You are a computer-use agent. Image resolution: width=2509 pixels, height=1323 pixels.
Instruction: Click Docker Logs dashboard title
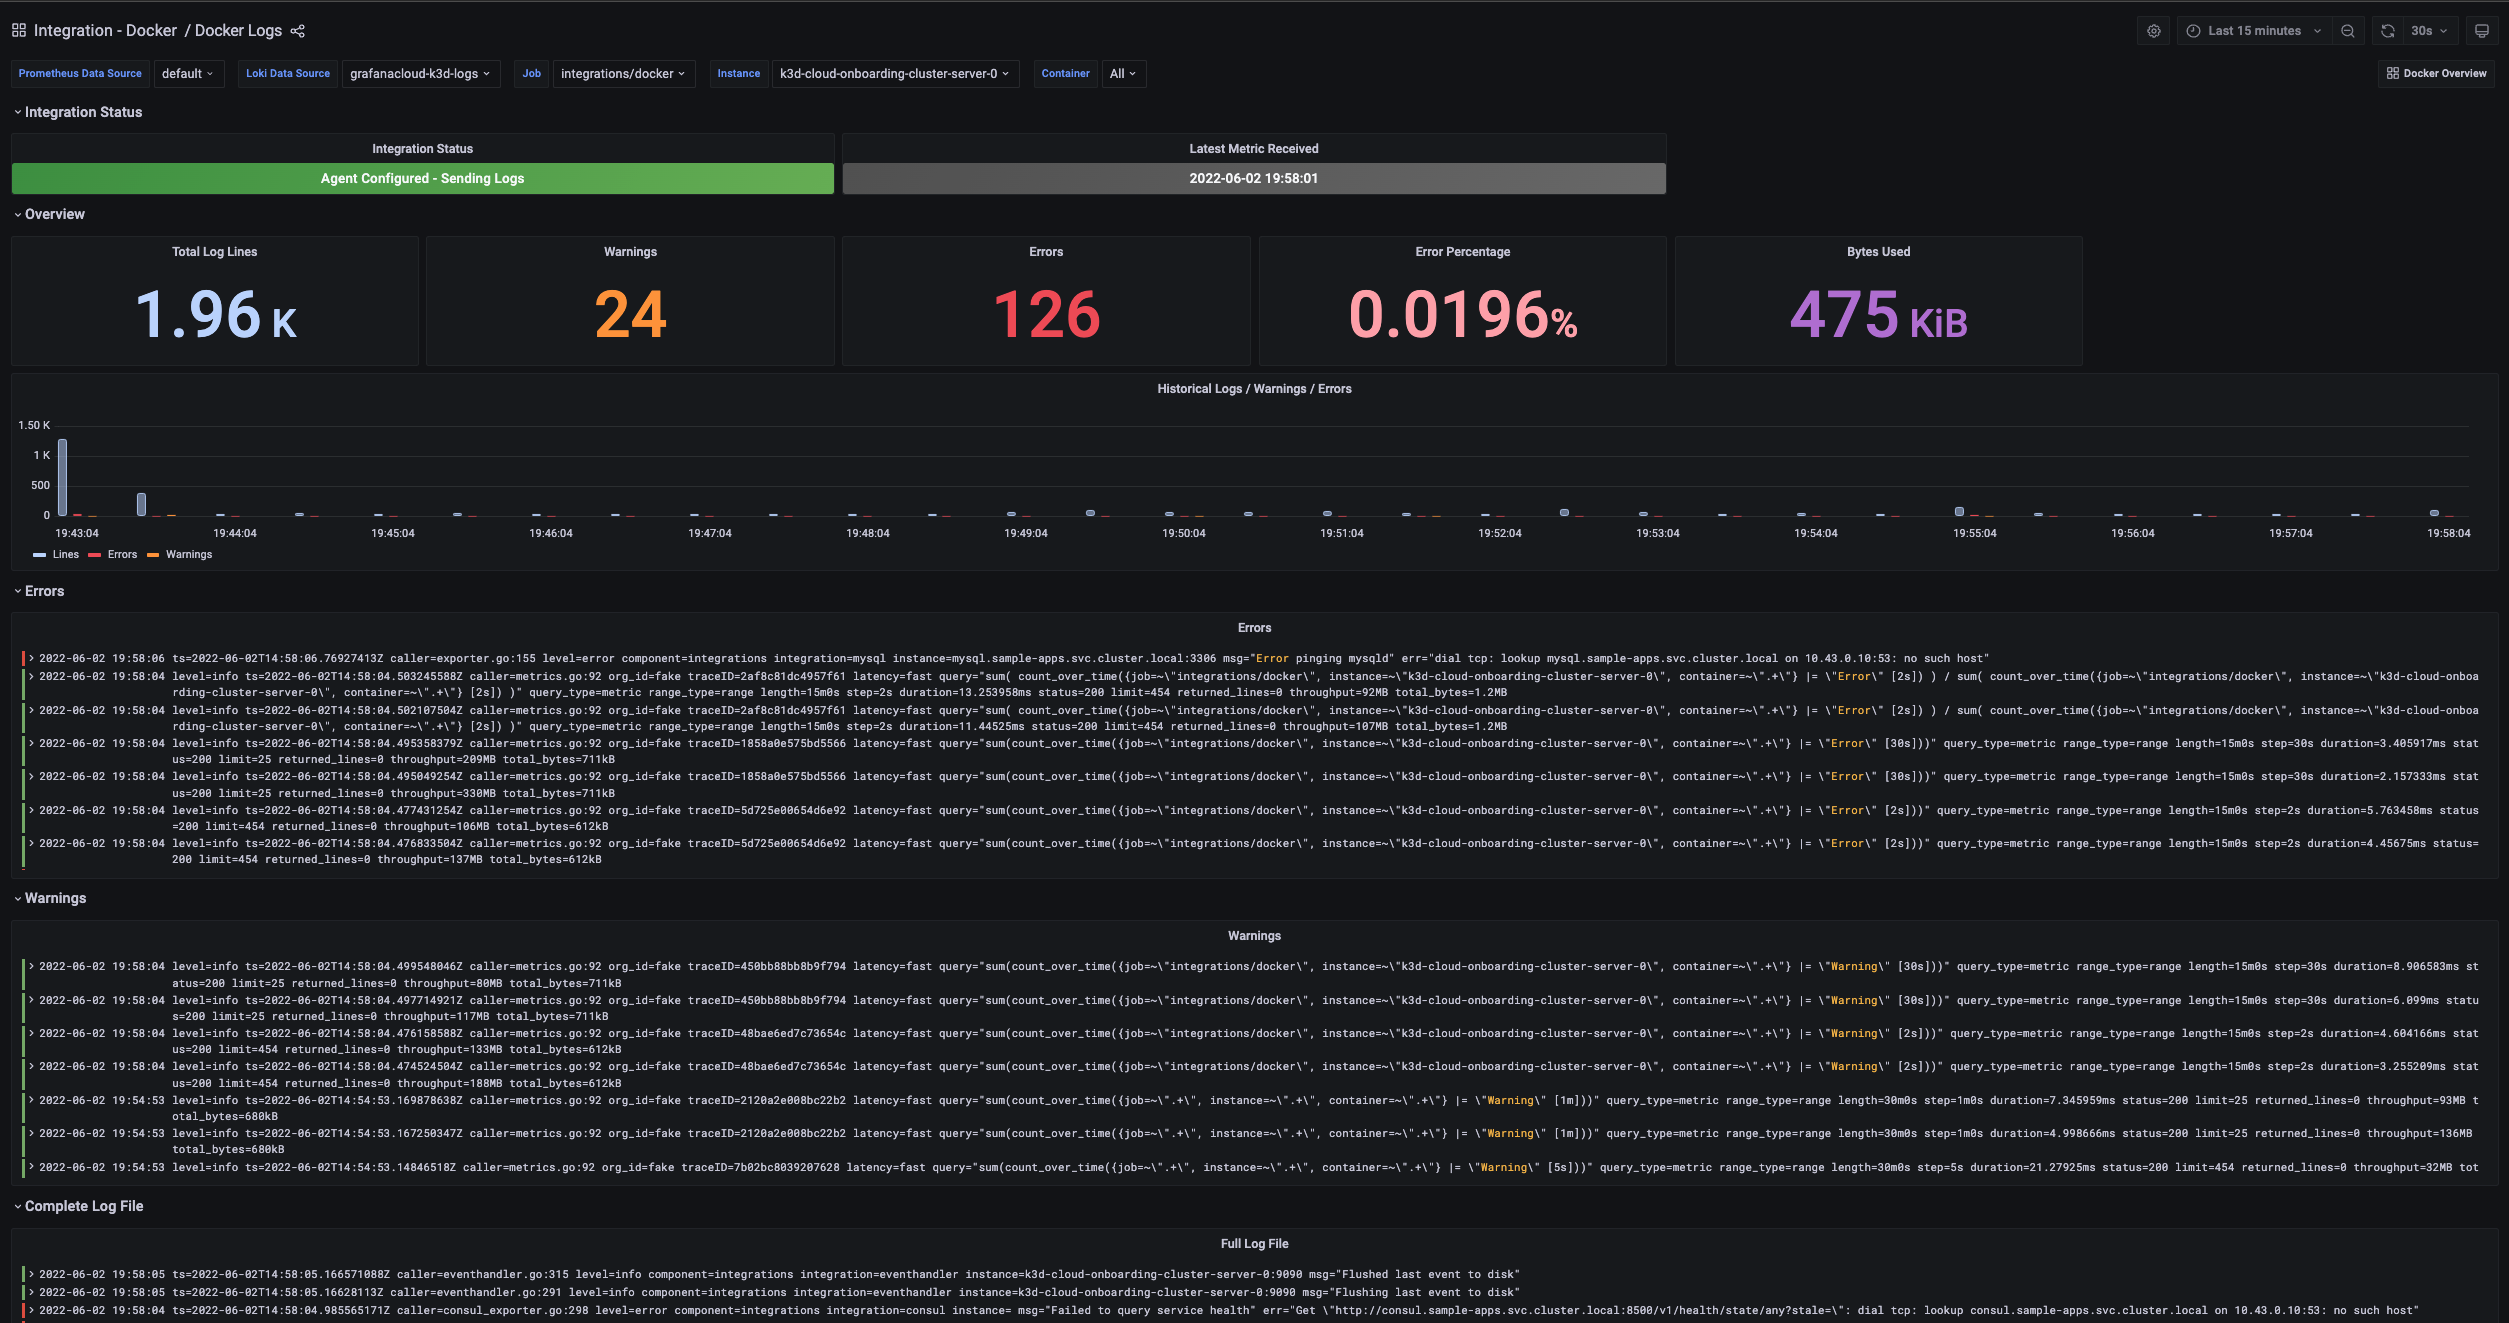(238, 31)
